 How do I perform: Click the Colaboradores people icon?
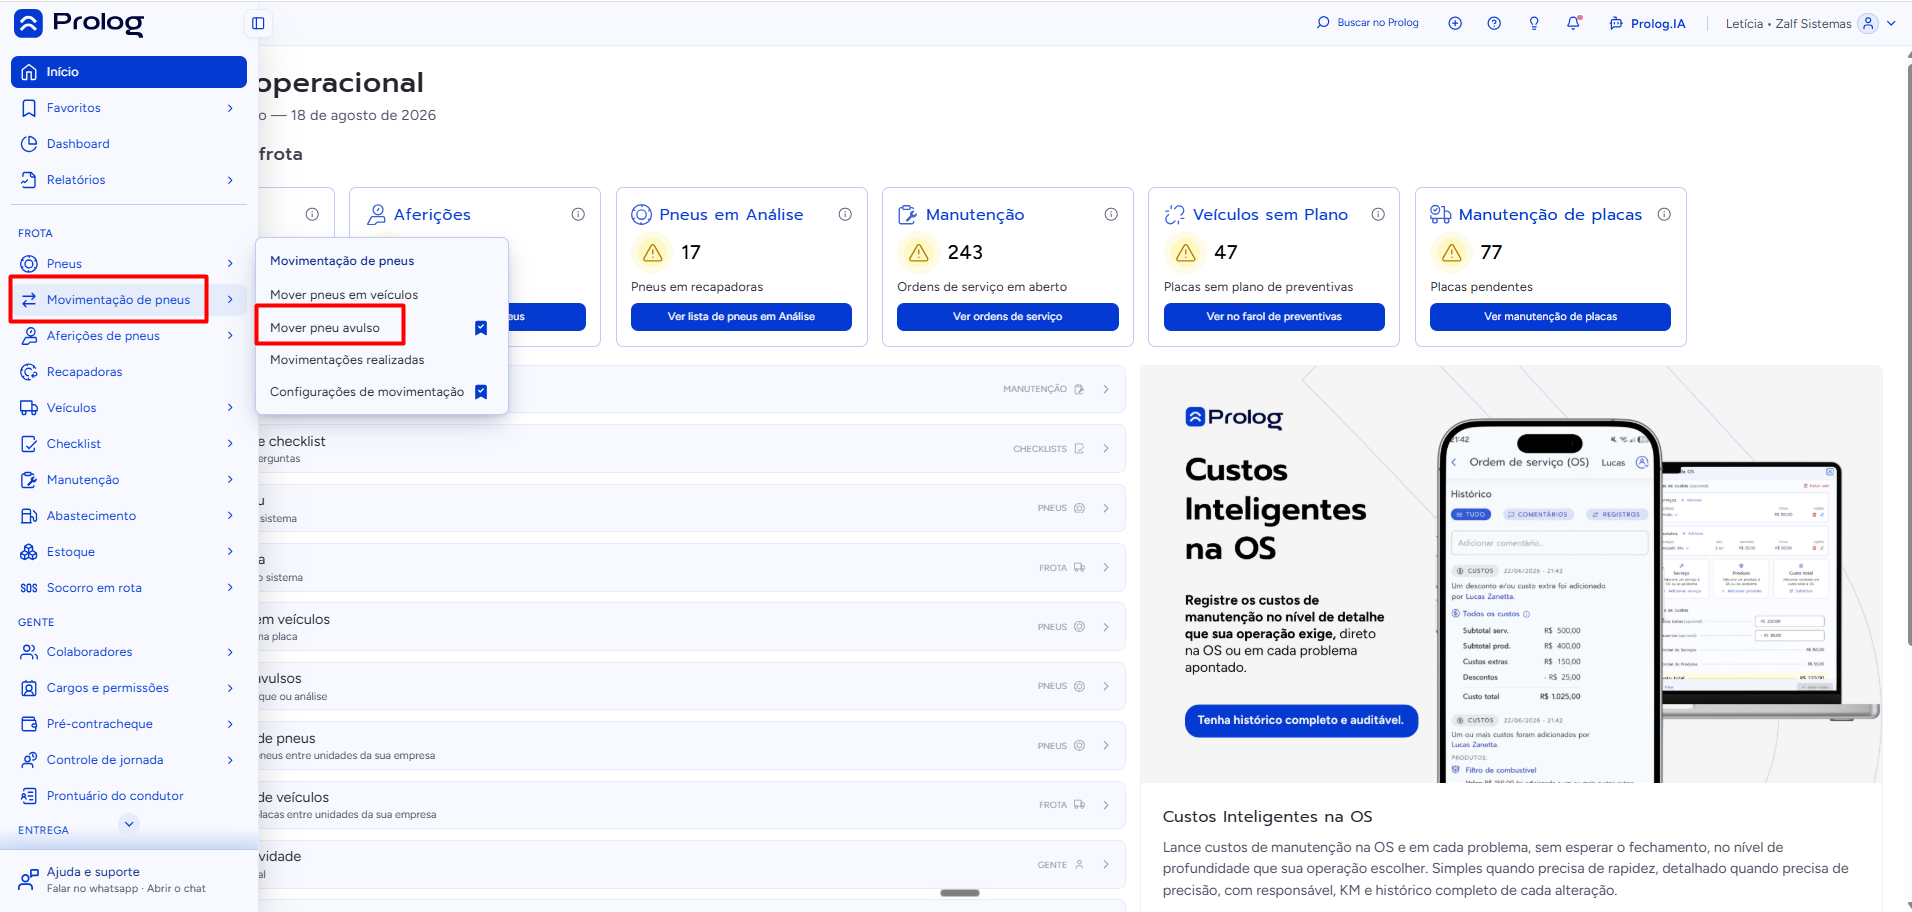[x=29, y=652]
